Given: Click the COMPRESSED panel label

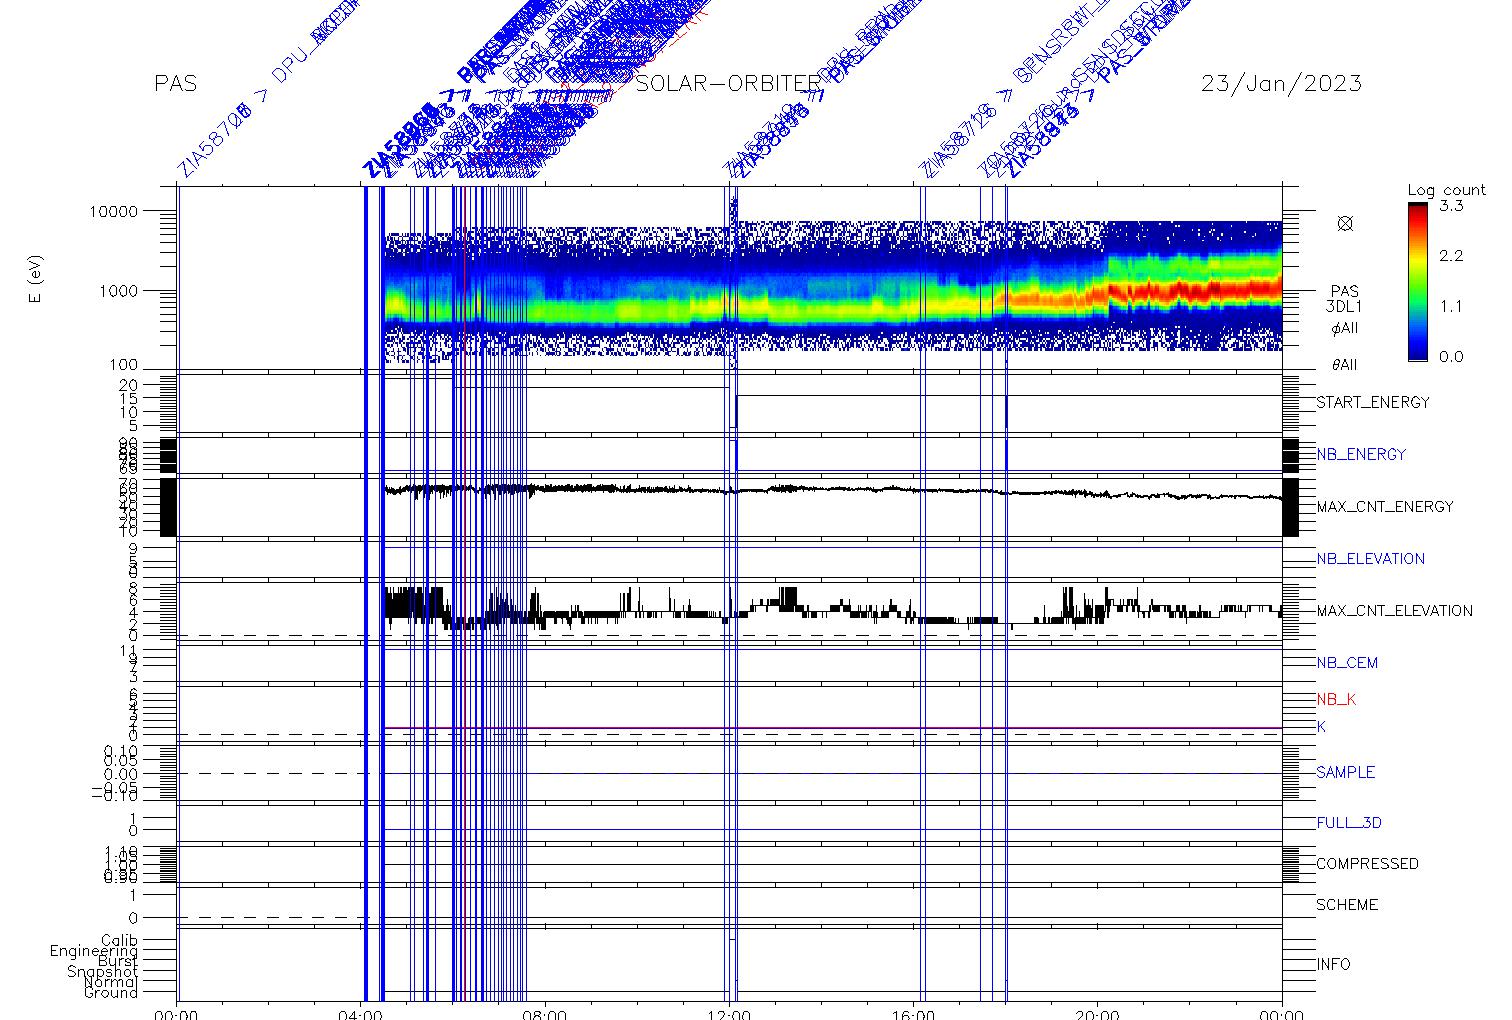Looking at the screenshot, I should pyautogui.click(x=1367, y=863).
